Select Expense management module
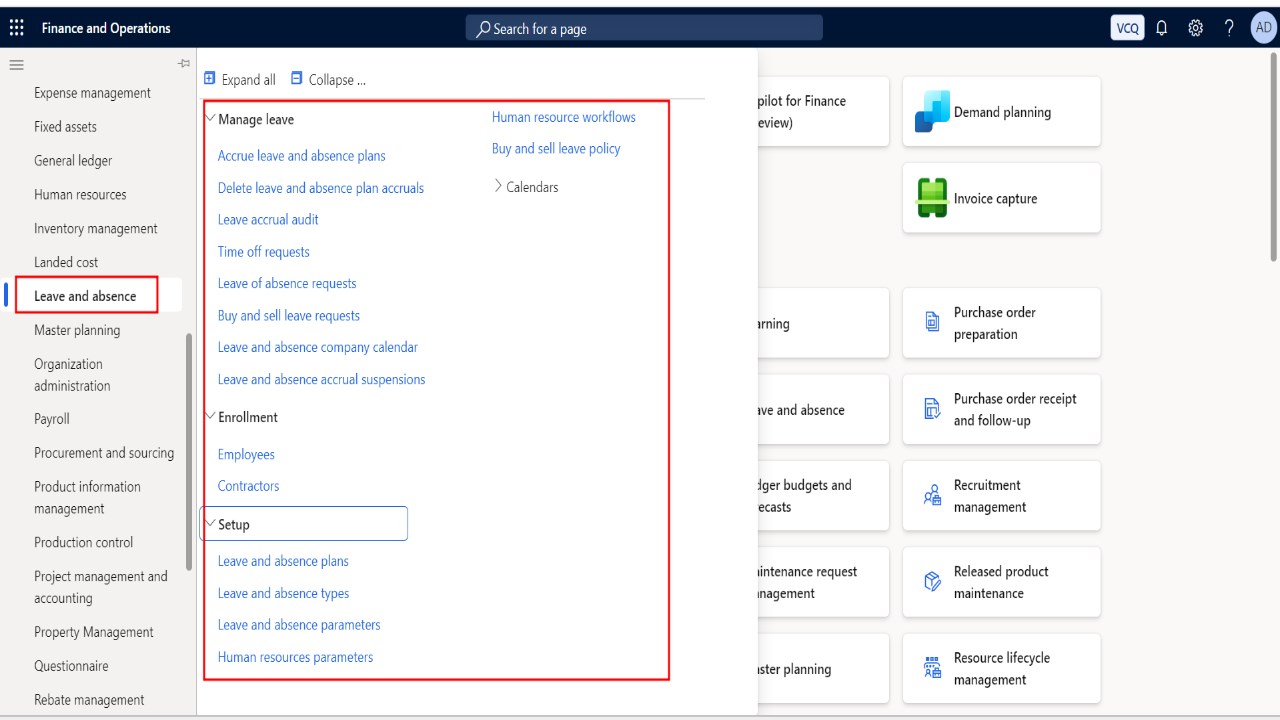 point(92,93)
